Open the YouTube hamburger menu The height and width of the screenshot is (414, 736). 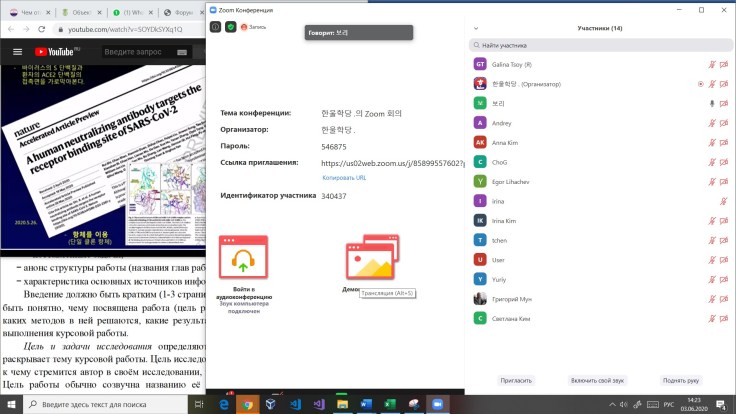17,51
